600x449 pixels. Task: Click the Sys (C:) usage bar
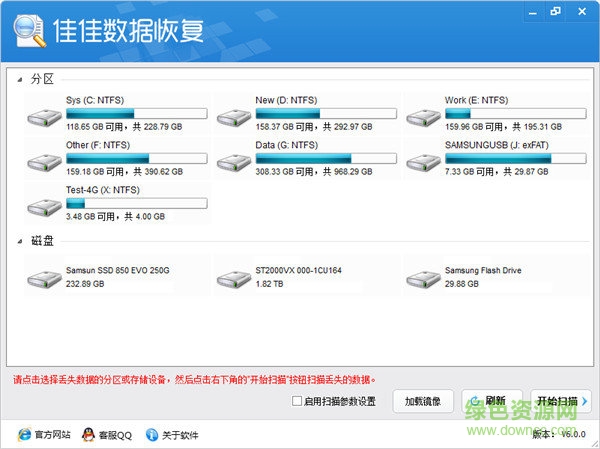[x=137, y=113]
